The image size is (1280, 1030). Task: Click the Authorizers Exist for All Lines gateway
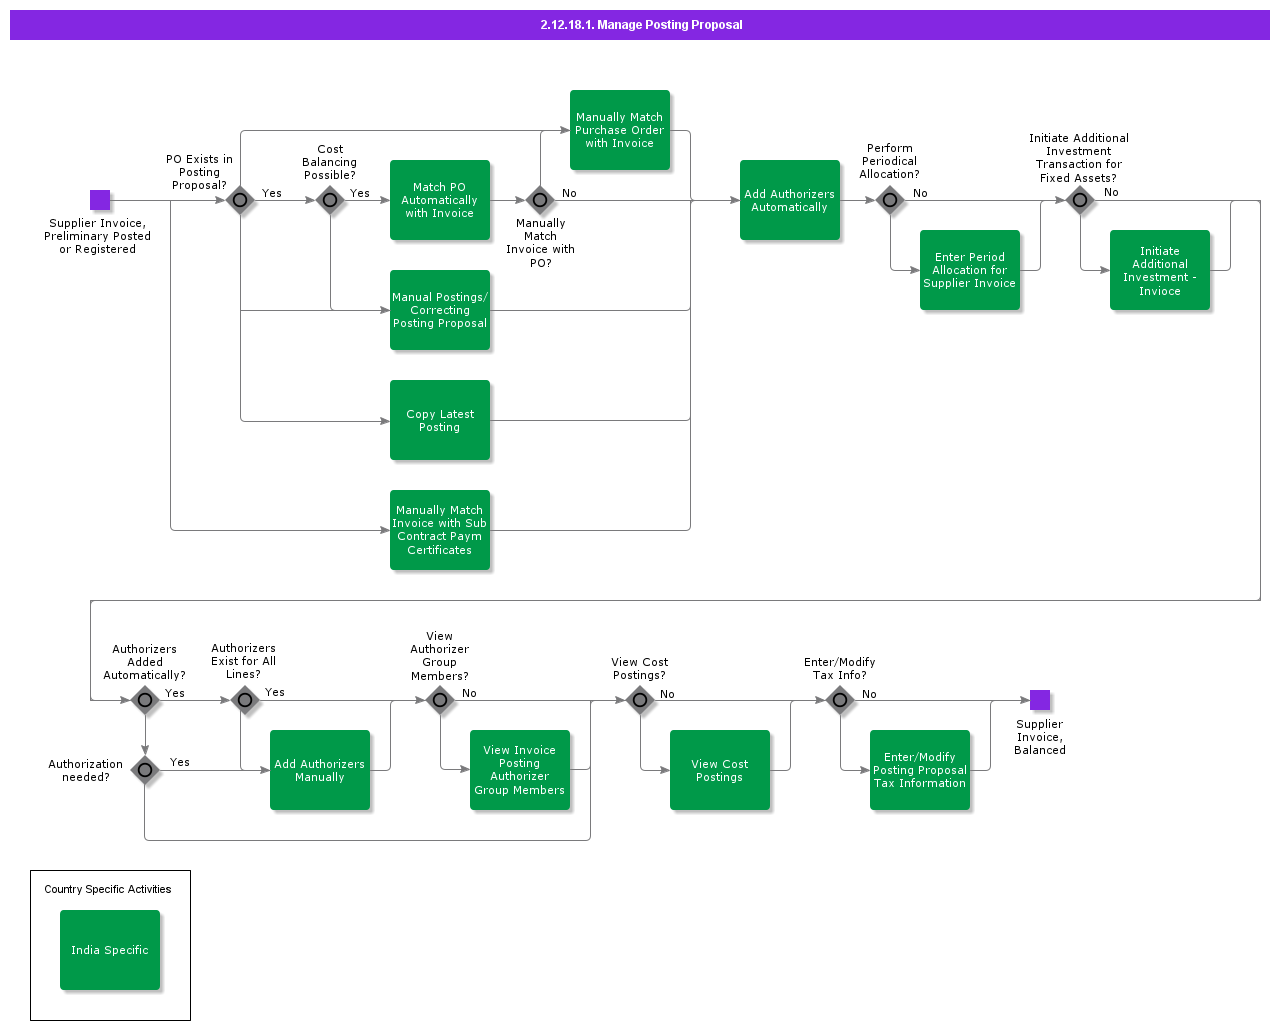tap(245, 700)
